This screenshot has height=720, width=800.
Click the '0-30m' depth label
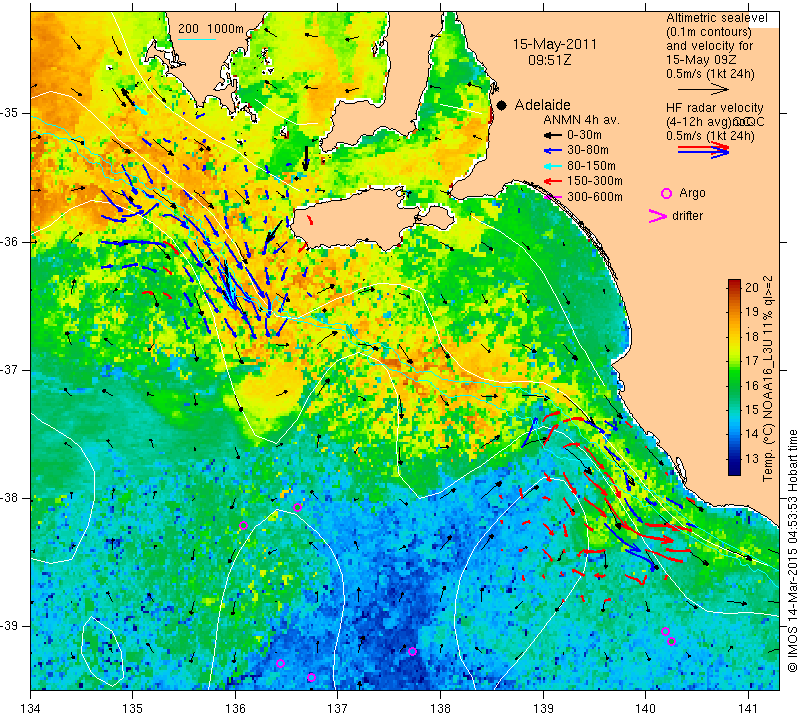click(584, 135)
